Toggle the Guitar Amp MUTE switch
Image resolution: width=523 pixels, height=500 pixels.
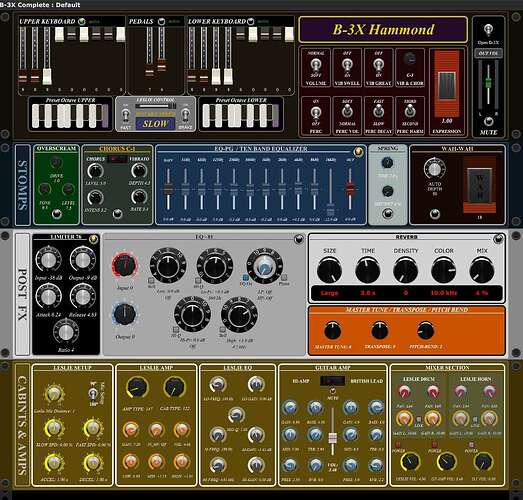click(x=333, y=391)
